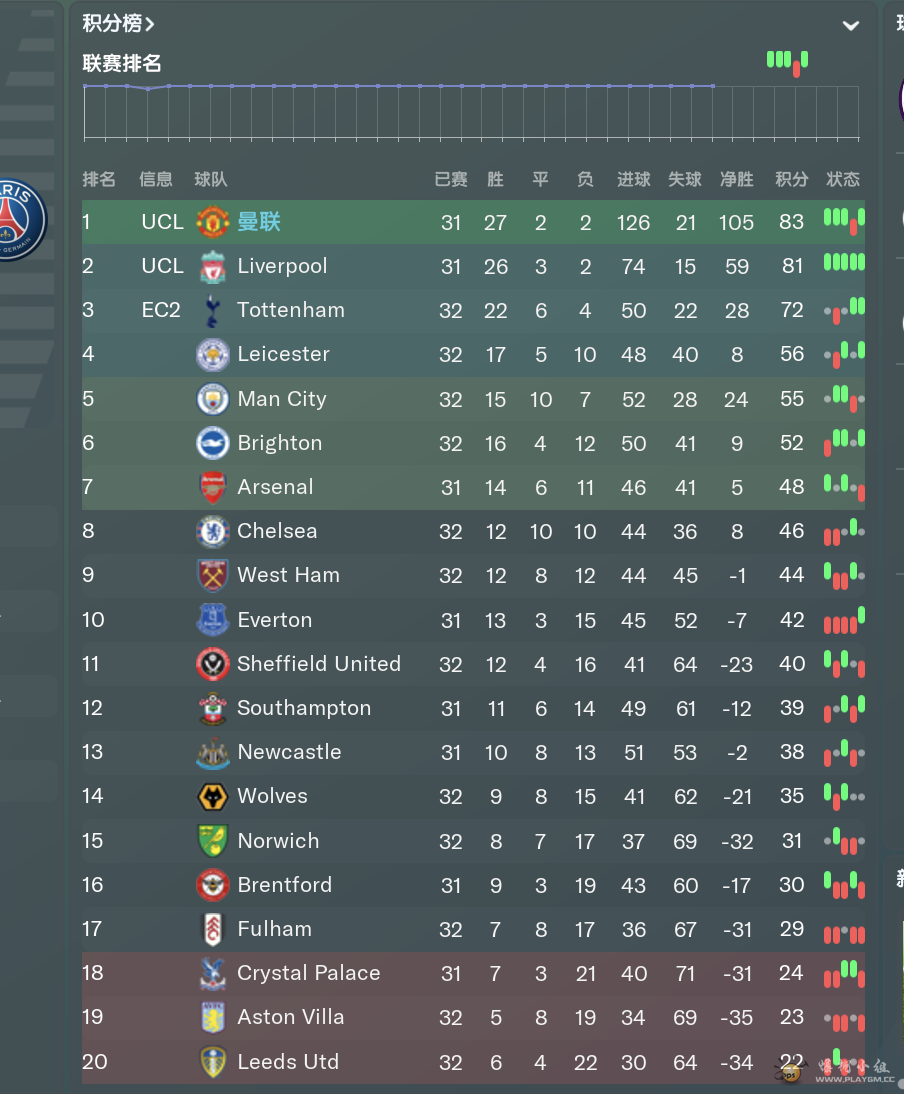Image resolution: width=904 pixels, height=1094 pixels.
Task: Click Liverpool's recent form indicator bars
Action: coord(844,263)
